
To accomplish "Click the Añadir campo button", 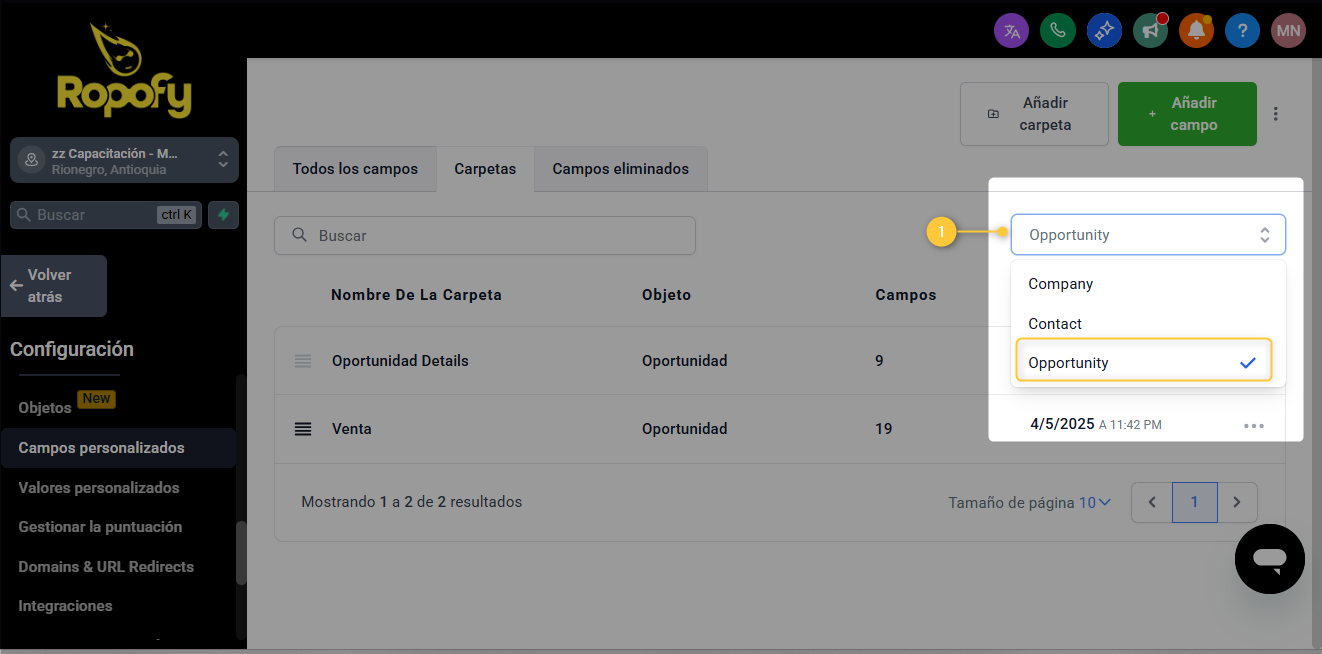I will 1186,114.
